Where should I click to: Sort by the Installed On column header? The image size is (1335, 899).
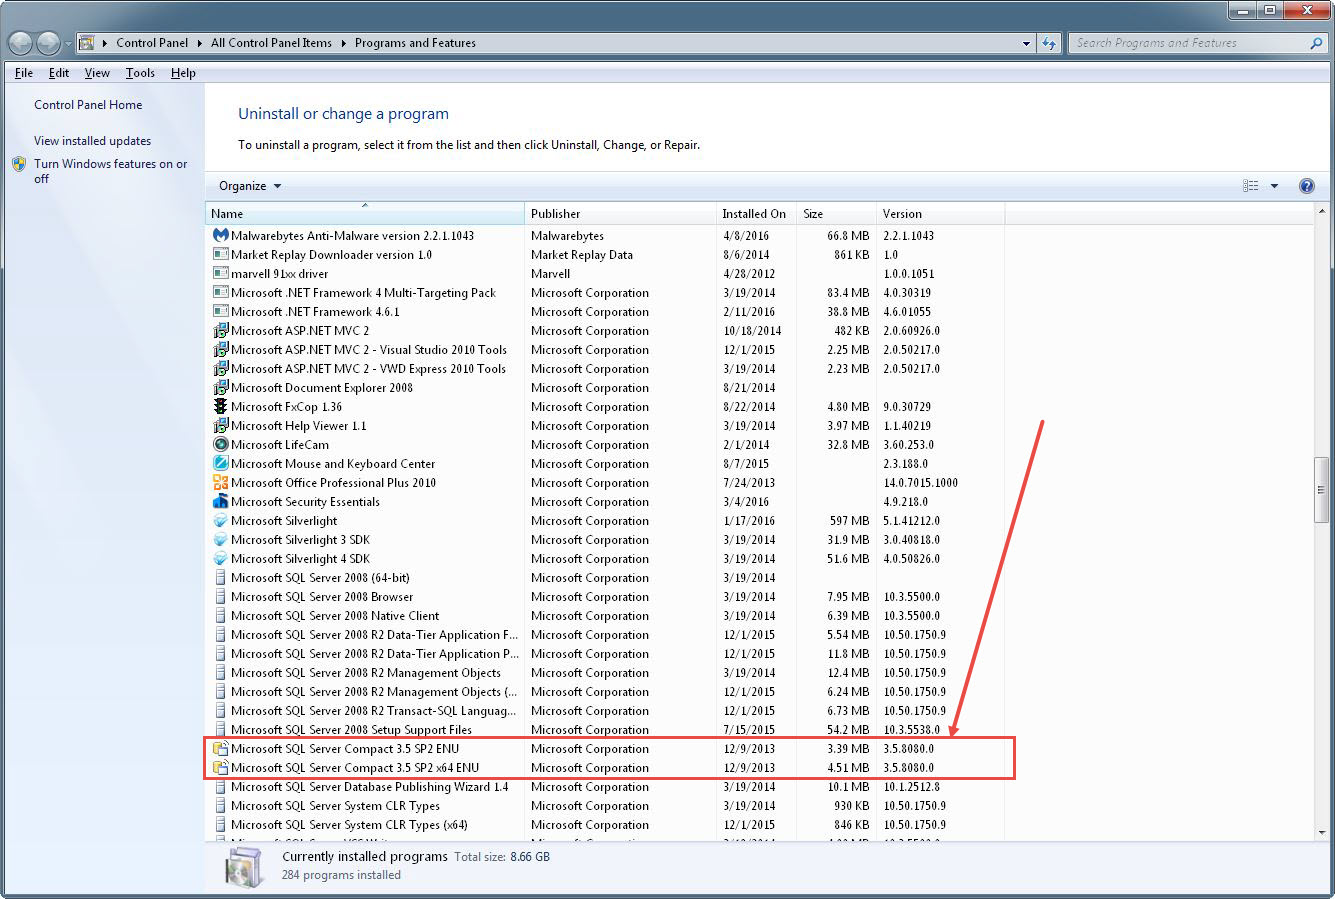756,214
